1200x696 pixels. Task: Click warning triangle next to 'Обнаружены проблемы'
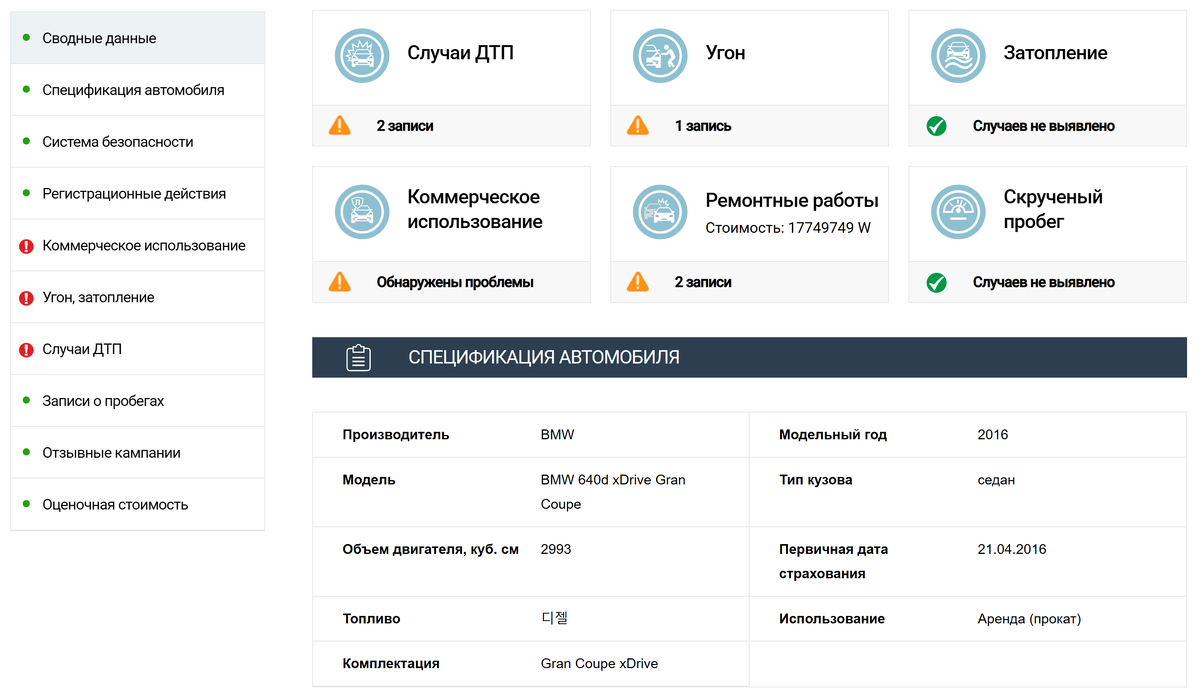point(340,282)
